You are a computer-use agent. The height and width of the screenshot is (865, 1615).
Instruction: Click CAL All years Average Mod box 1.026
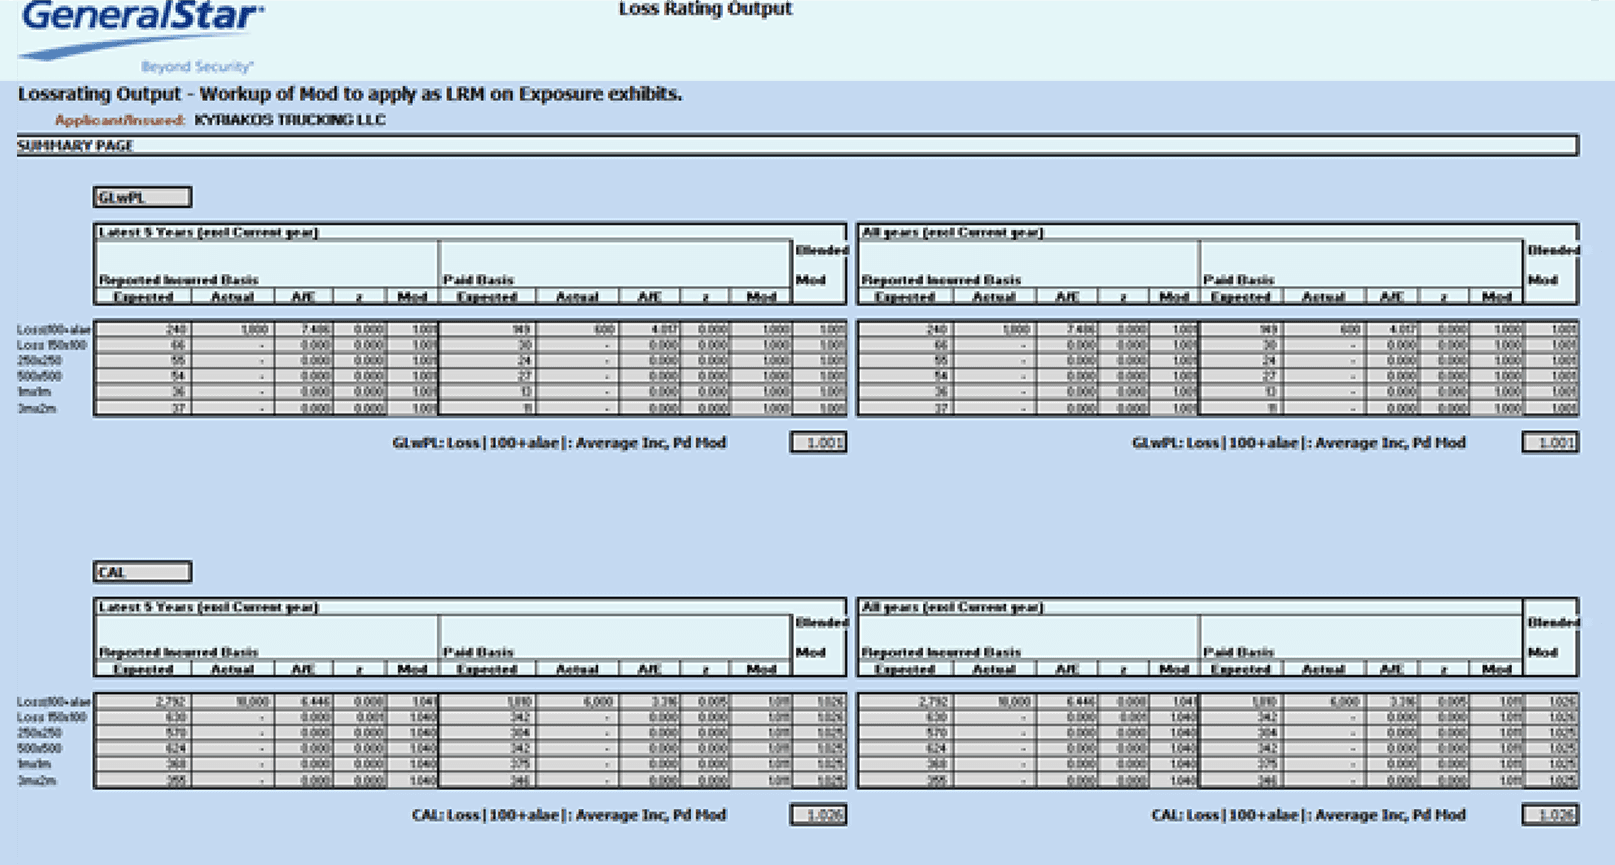[x=1551, y=815]
